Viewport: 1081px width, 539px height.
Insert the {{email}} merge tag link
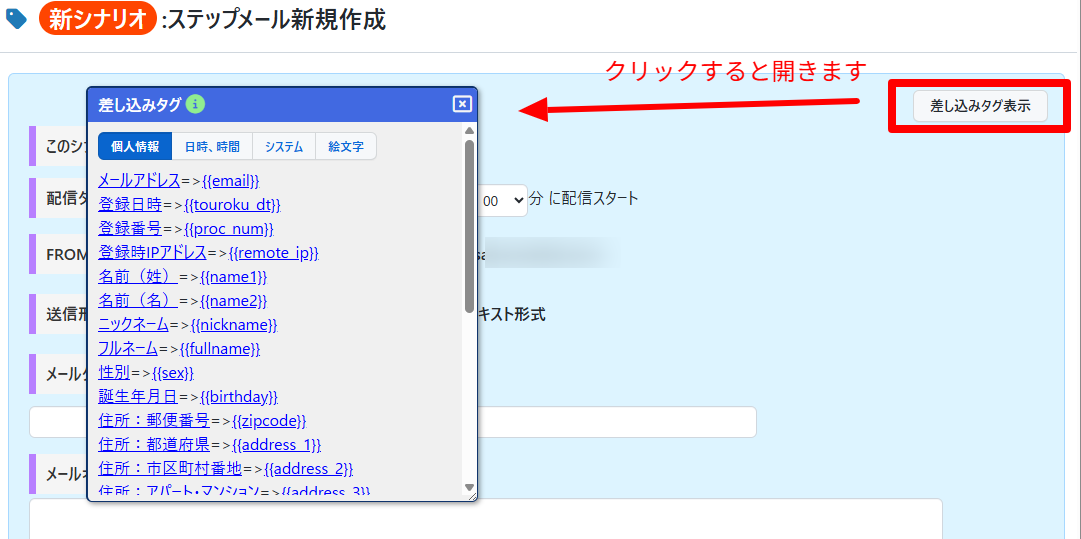point(229,181)
